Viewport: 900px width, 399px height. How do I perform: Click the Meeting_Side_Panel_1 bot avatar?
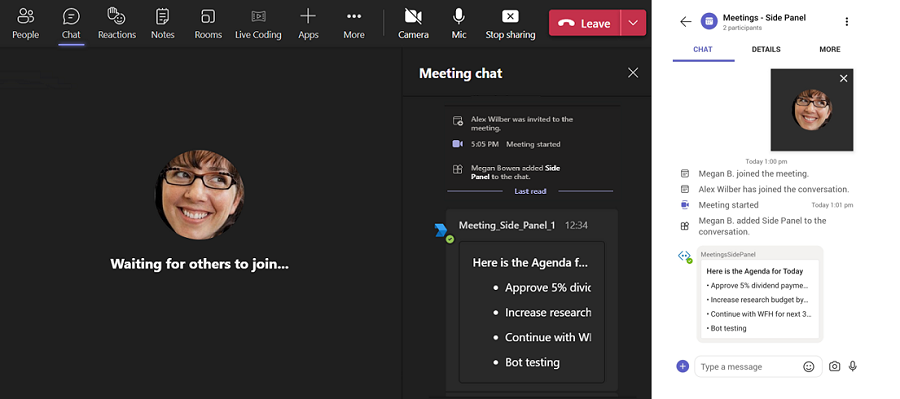441,231
